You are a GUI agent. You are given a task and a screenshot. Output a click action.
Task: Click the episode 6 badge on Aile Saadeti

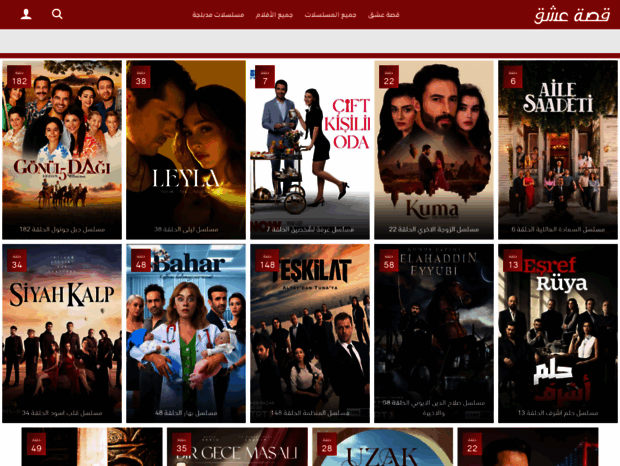[513, 77]
